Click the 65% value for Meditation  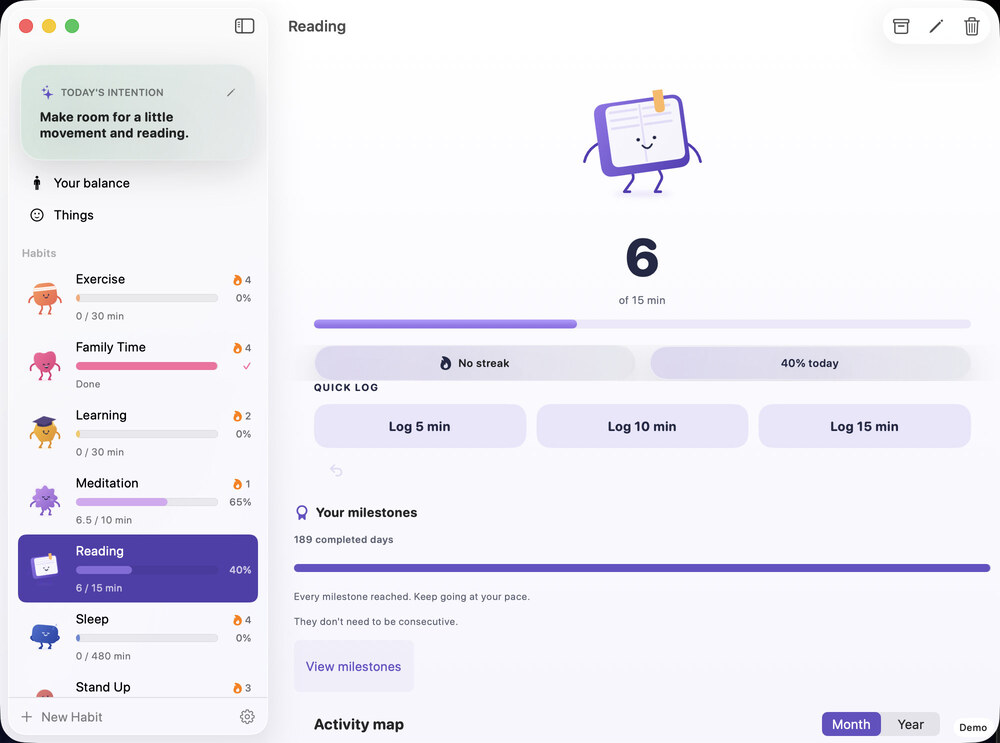(240, 502)
